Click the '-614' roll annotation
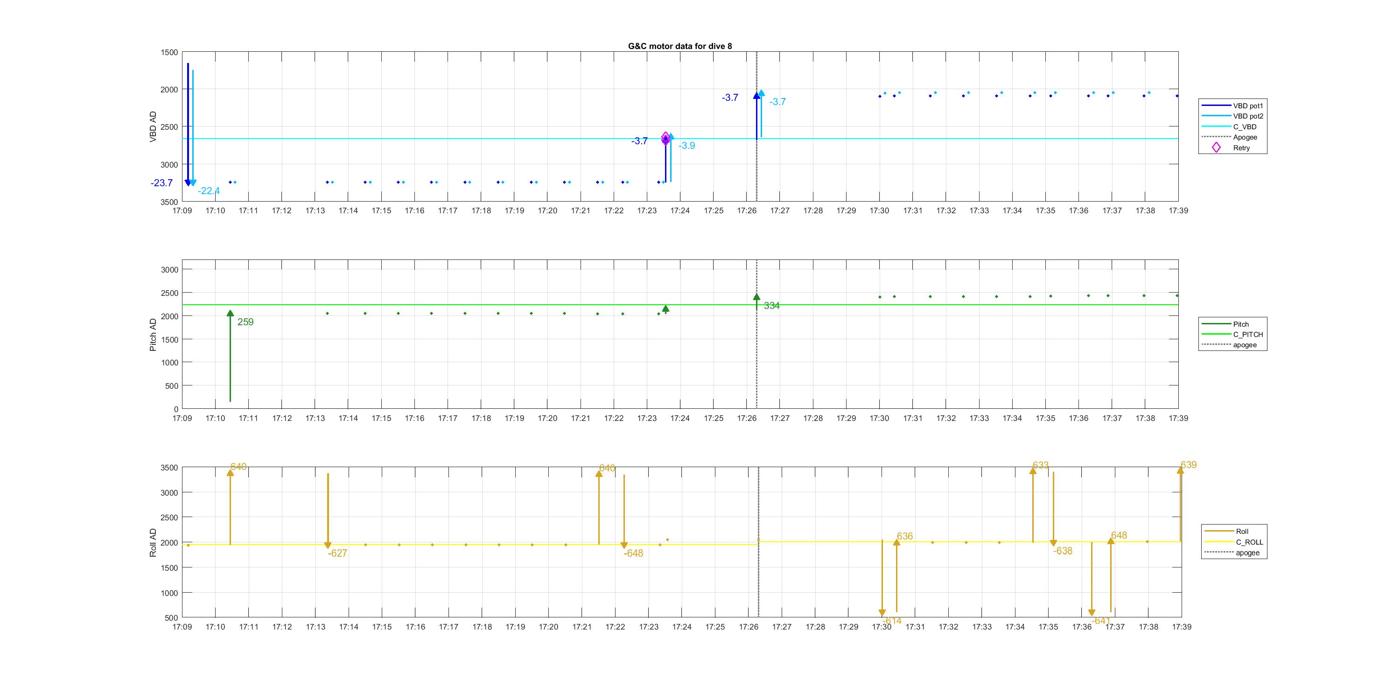This screenshot has height=693, width=1400. [x=891, y=621]
